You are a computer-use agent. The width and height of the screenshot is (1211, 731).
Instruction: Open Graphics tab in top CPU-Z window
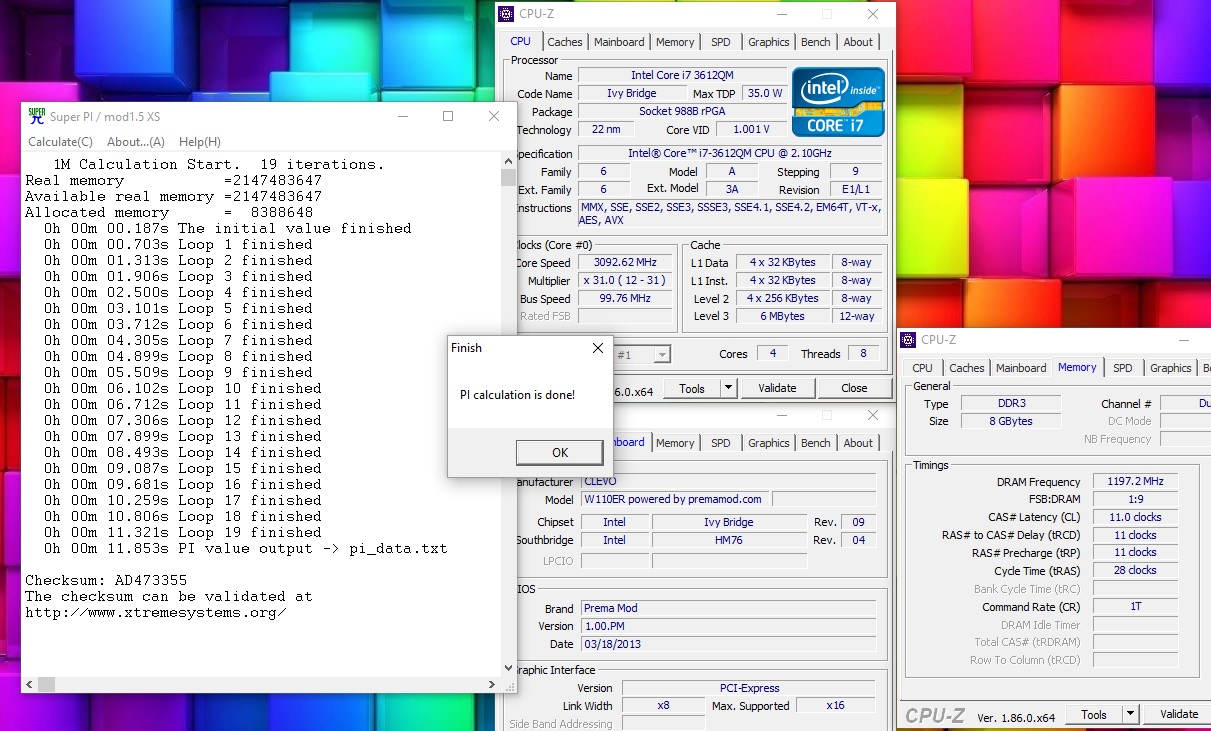769,42
